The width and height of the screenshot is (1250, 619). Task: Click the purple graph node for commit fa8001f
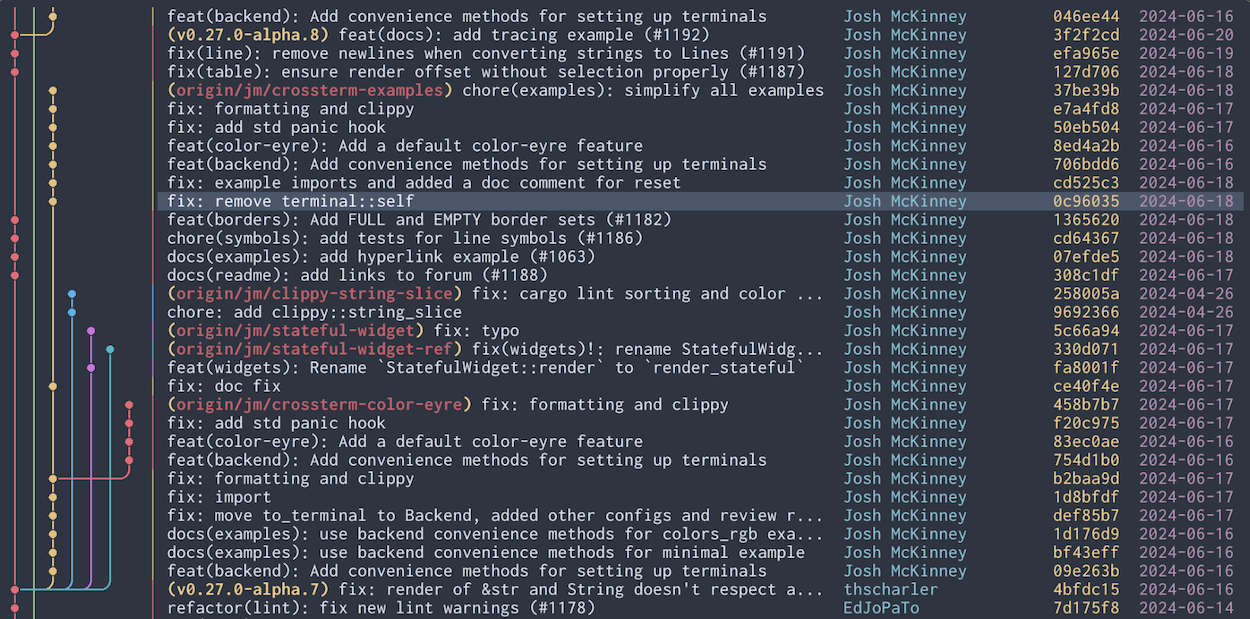coord(91,368)
